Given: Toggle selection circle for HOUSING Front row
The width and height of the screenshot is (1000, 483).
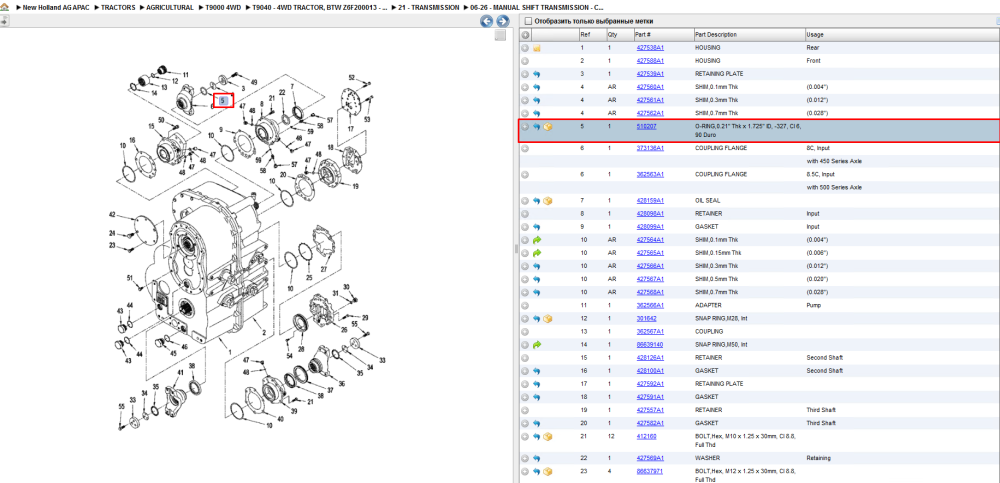Looking at the screenshot, I should [525, 61].
